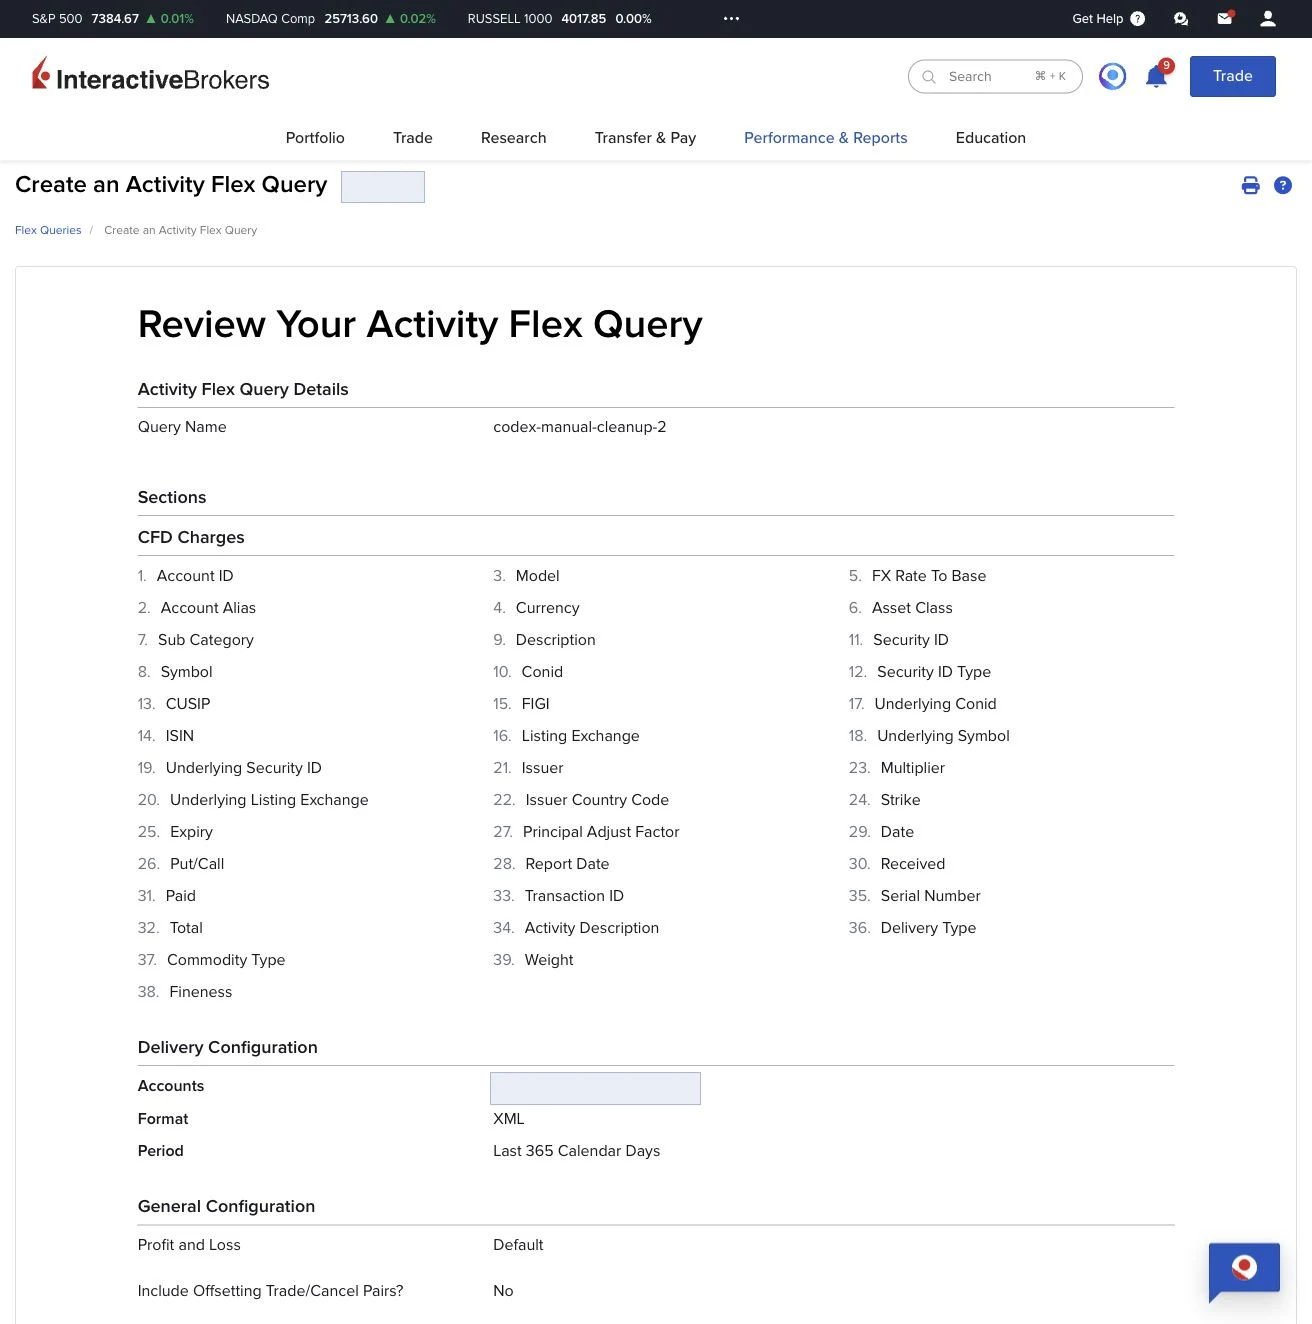Open the chat bubbles icon in top bar
Image resolution: width=1312 pixels, height=1324 pixels.
[x=1181, y=18]
